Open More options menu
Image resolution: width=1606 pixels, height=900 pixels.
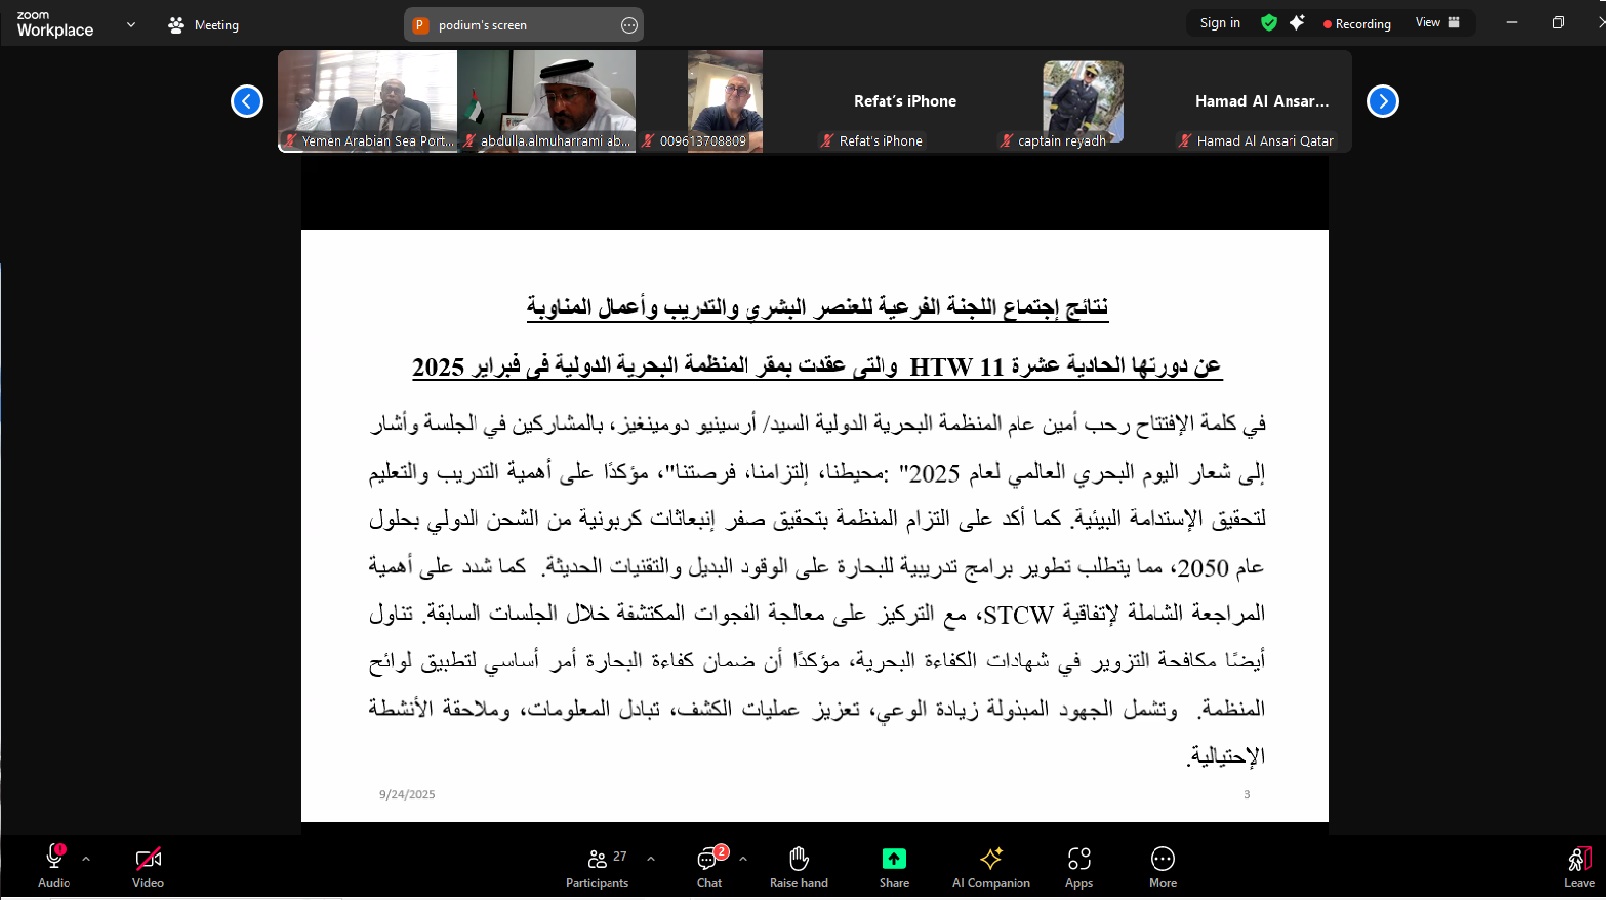click(x=1163, y=866)
